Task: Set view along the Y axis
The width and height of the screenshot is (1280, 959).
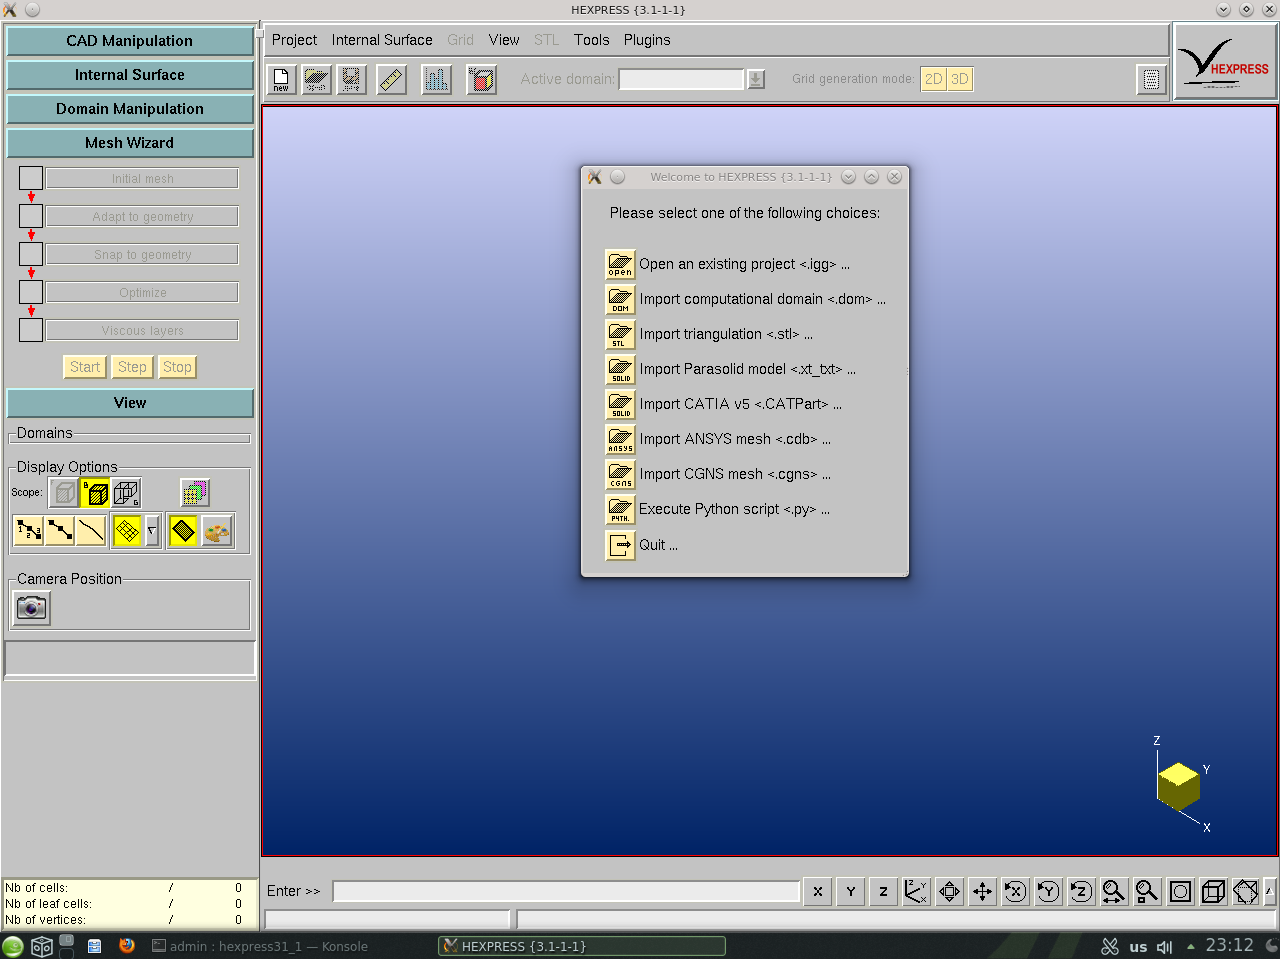Action: (x=851, y=891)
